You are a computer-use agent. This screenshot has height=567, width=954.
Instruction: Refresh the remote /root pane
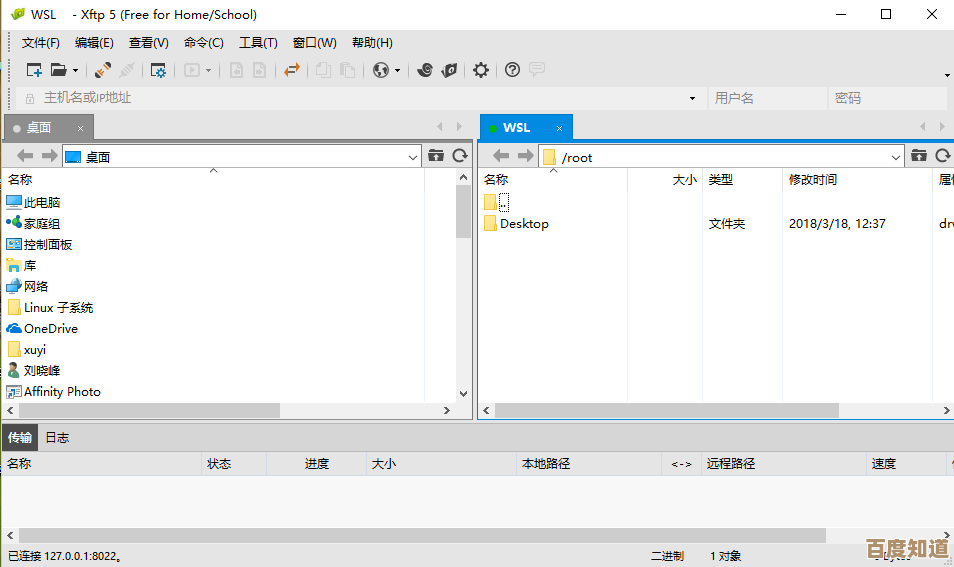click(x=943, y=156)
